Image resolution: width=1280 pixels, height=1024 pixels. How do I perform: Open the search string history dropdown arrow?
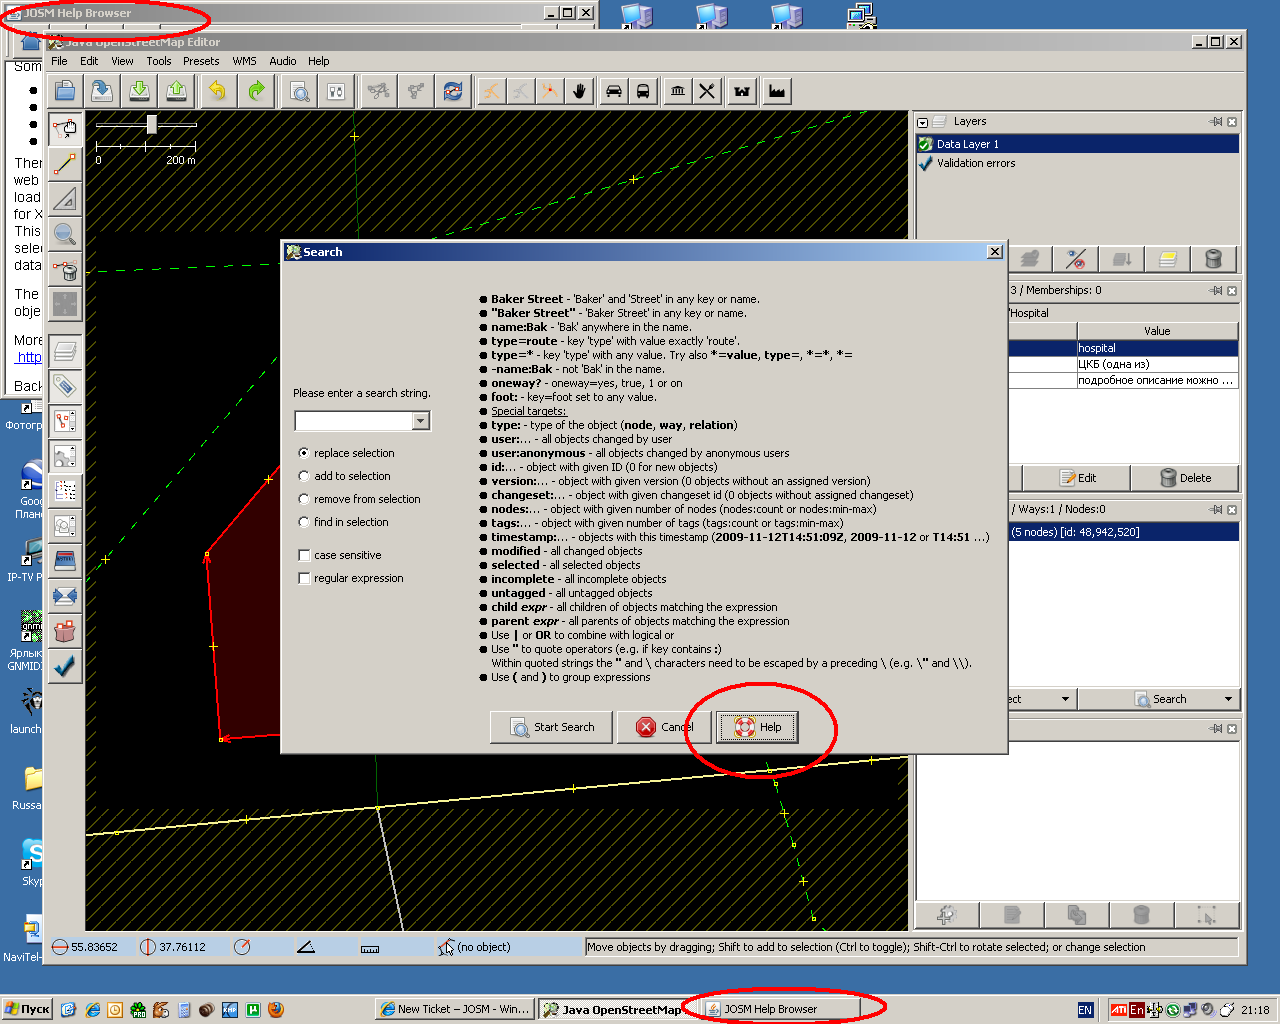click(421, 421)
